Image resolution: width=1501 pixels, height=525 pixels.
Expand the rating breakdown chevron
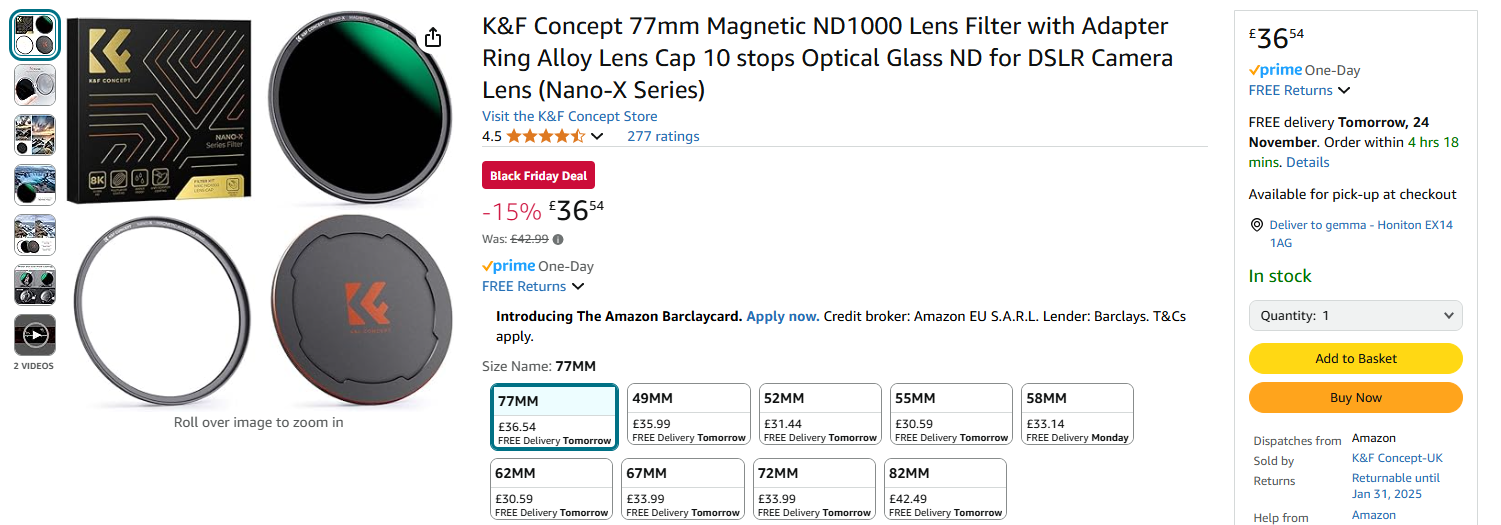click(598, 136)
